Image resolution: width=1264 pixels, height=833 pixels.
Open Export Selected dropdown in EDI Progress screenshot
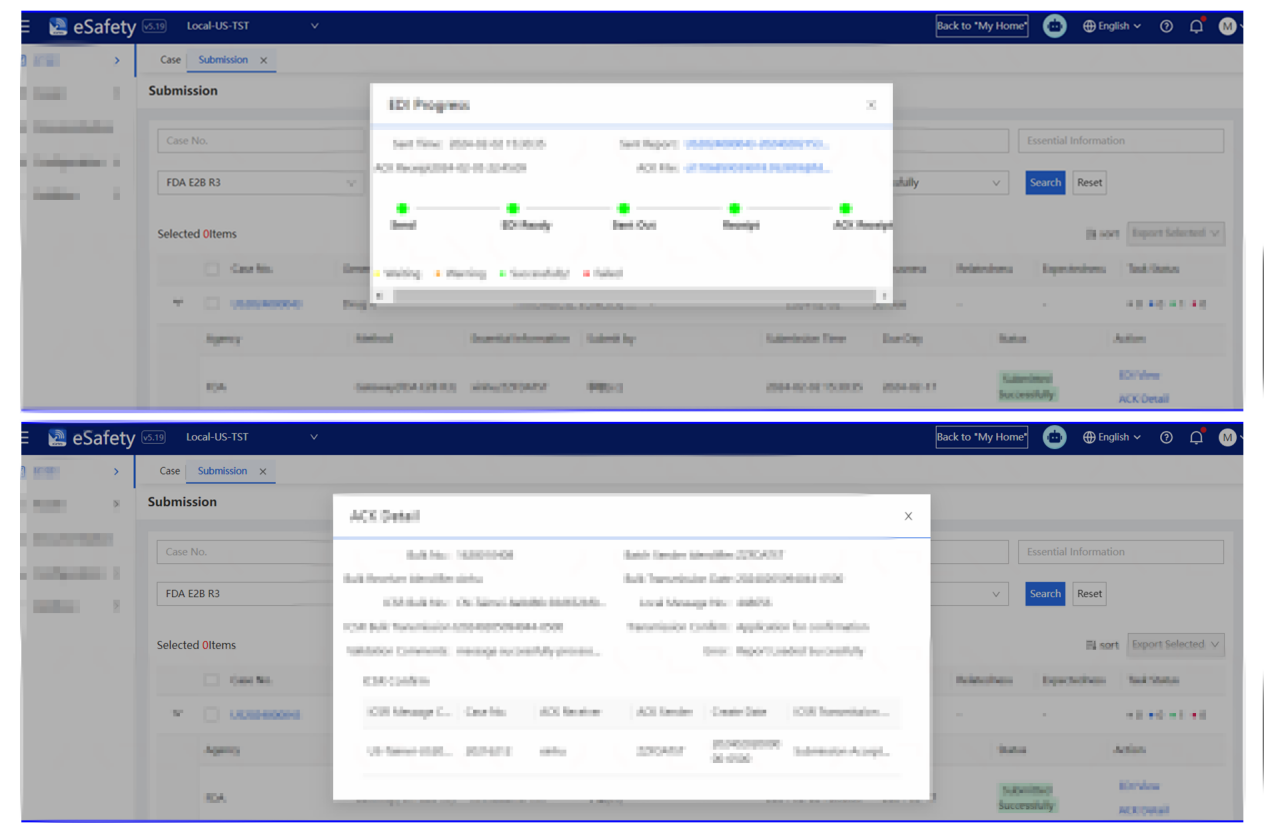[1175, 234]
